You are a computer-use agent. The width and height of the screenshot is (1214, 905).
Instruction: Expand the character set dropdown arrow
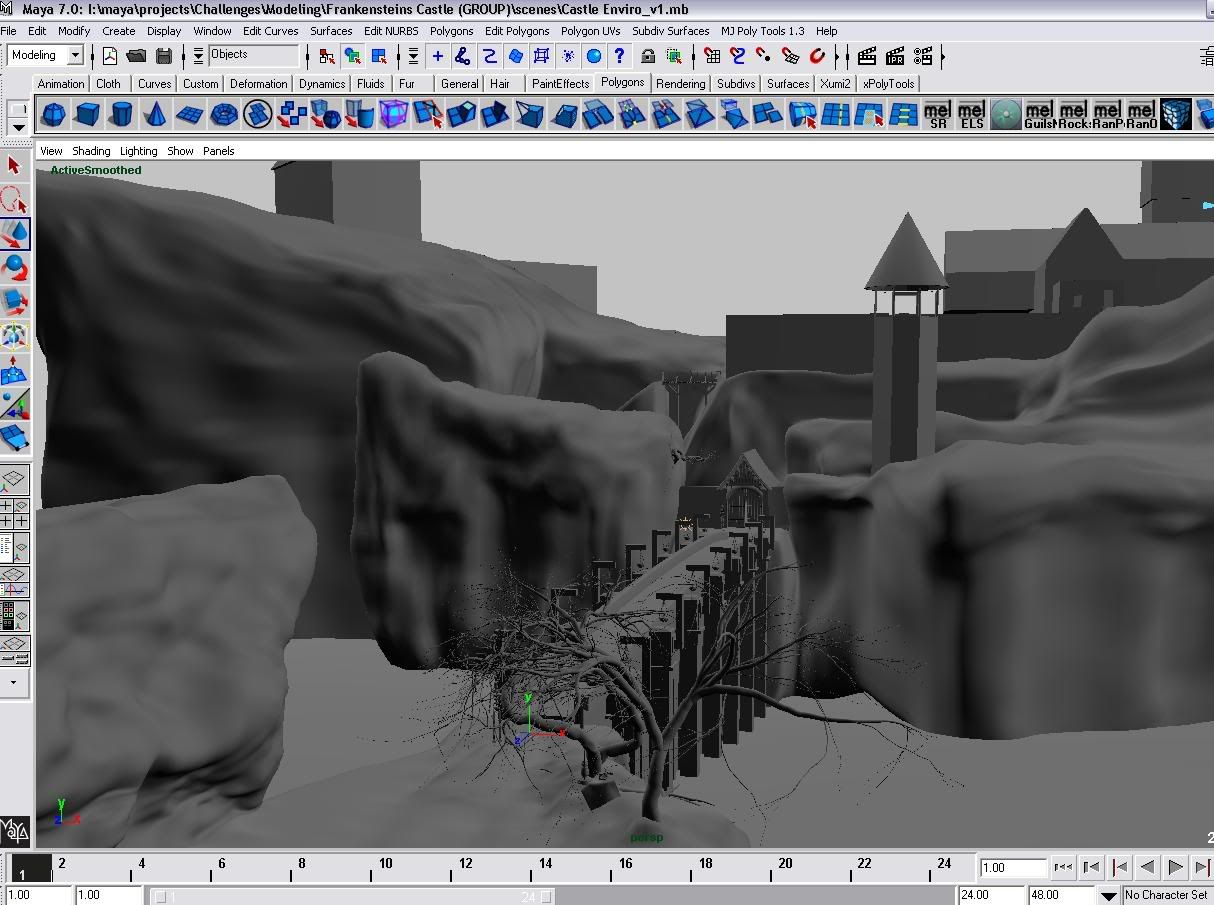[1108, 895]
